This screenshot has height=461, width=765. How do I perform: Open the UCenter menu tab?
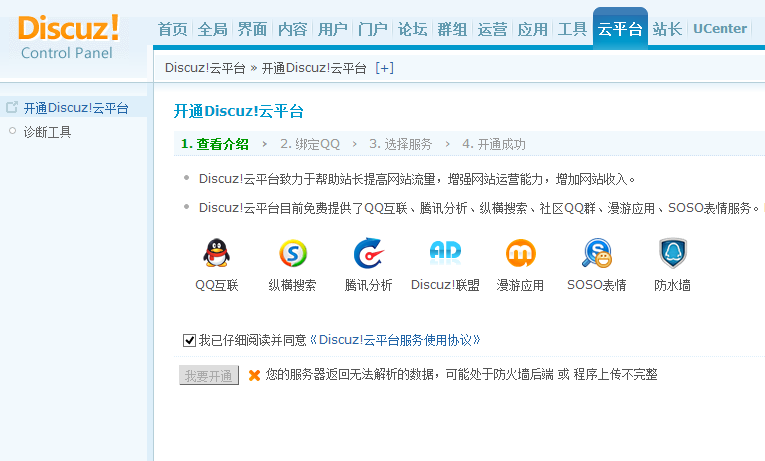(720, 29)
